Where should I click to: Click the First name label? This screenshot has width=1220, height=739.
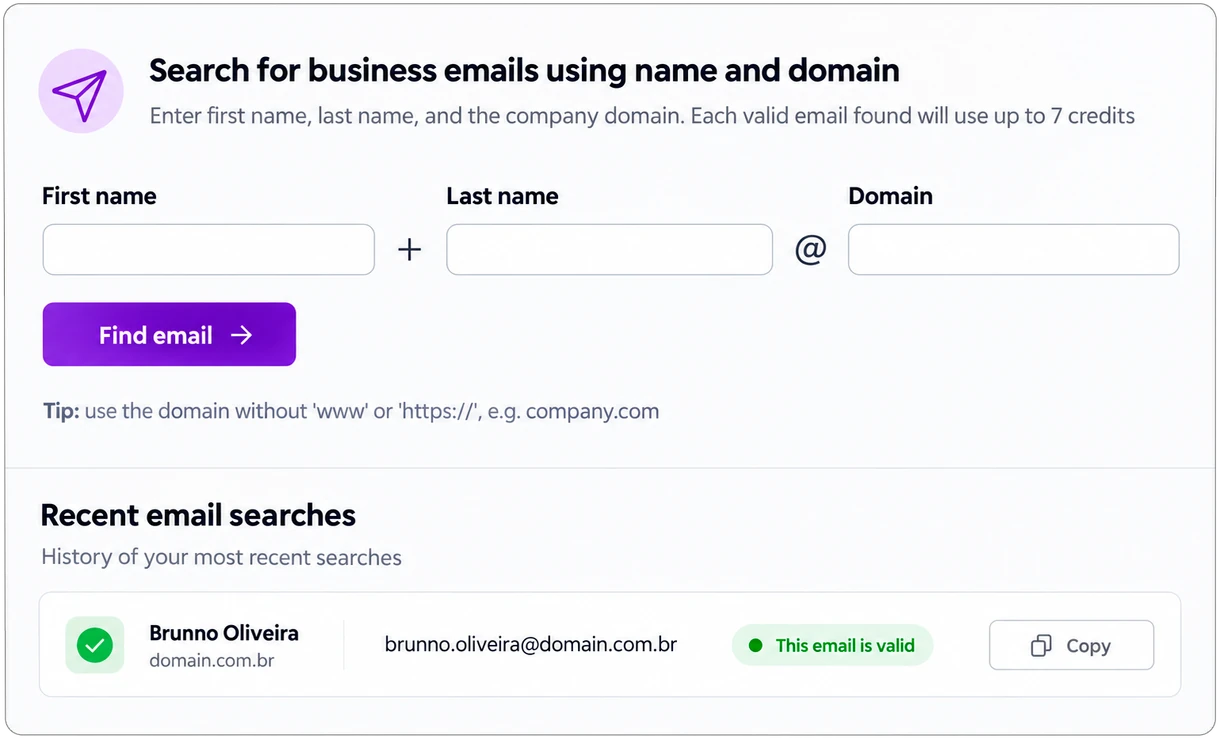[x=99, y=196]
